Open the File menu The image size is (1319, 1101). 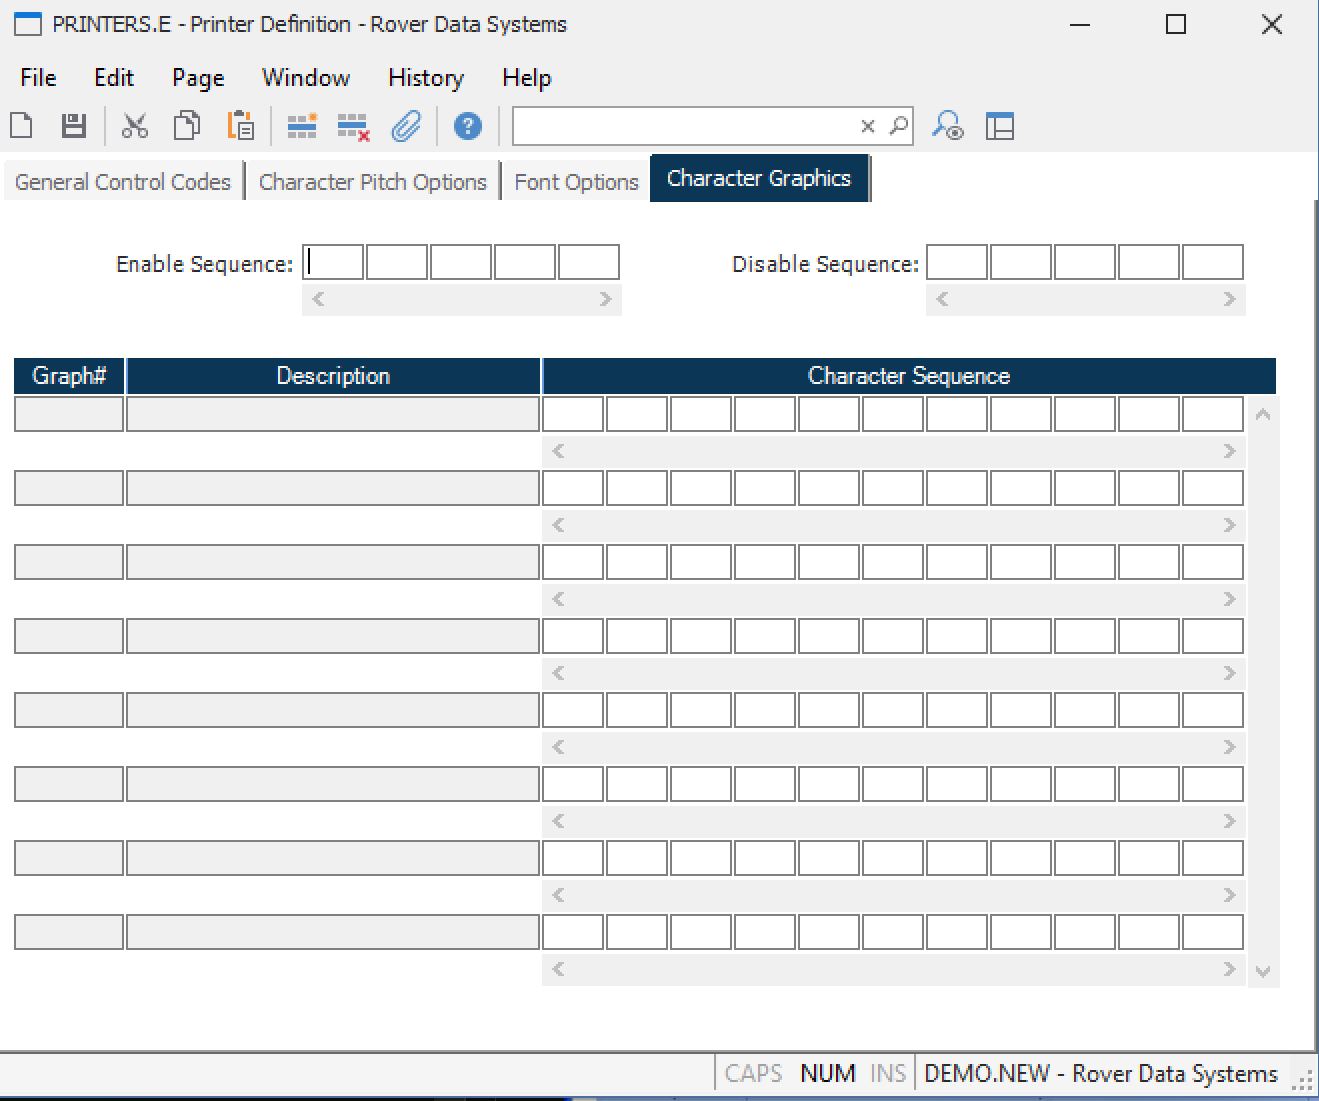(x=38, y=78)
